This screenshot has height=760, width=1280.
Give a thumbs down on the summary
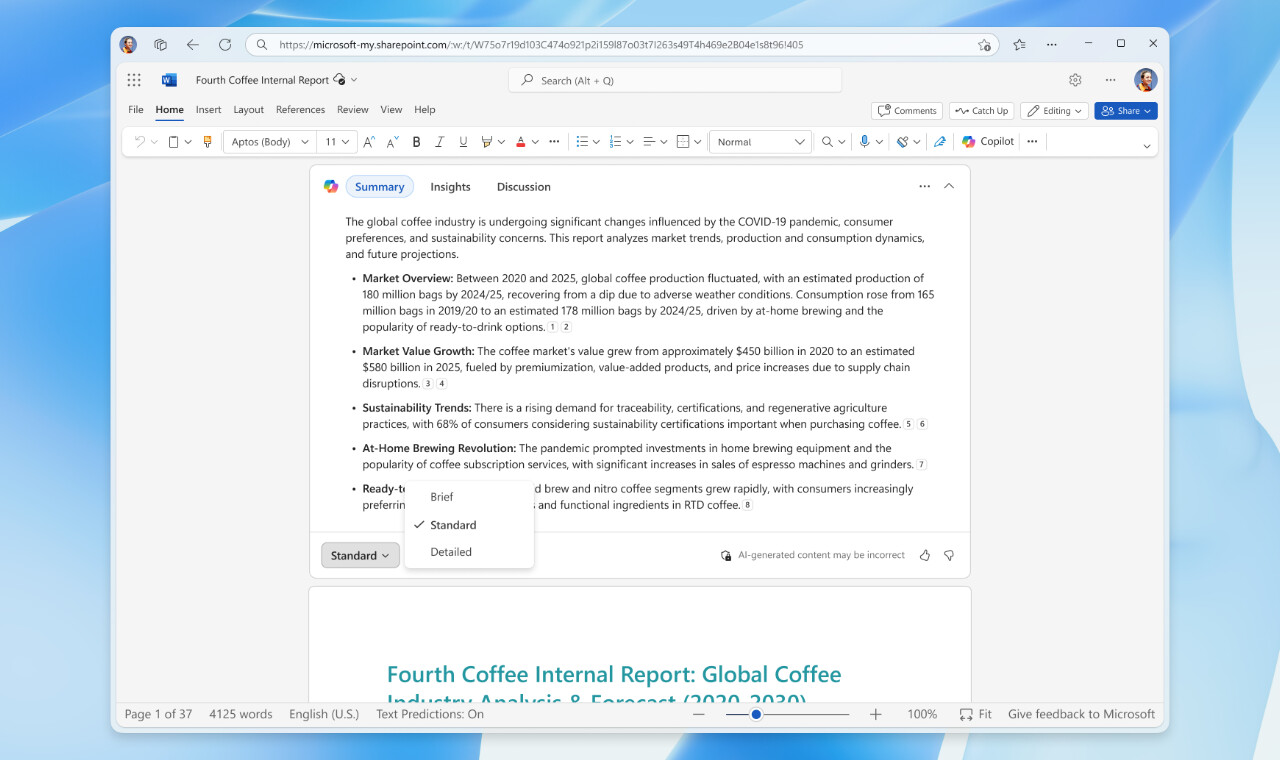(948, 555)
